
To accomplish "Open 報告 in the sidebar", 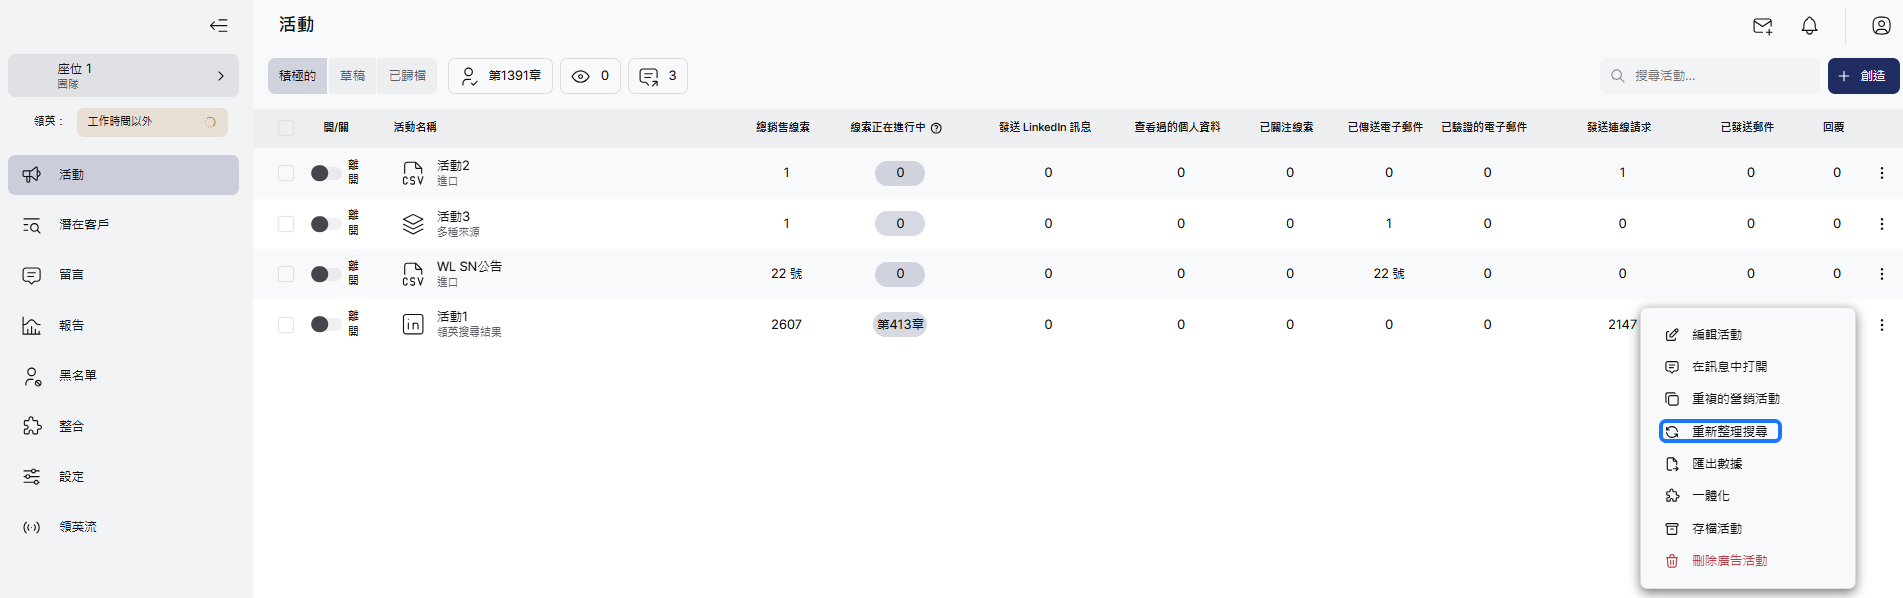I will pyautogui.click(x=71, y=325).
